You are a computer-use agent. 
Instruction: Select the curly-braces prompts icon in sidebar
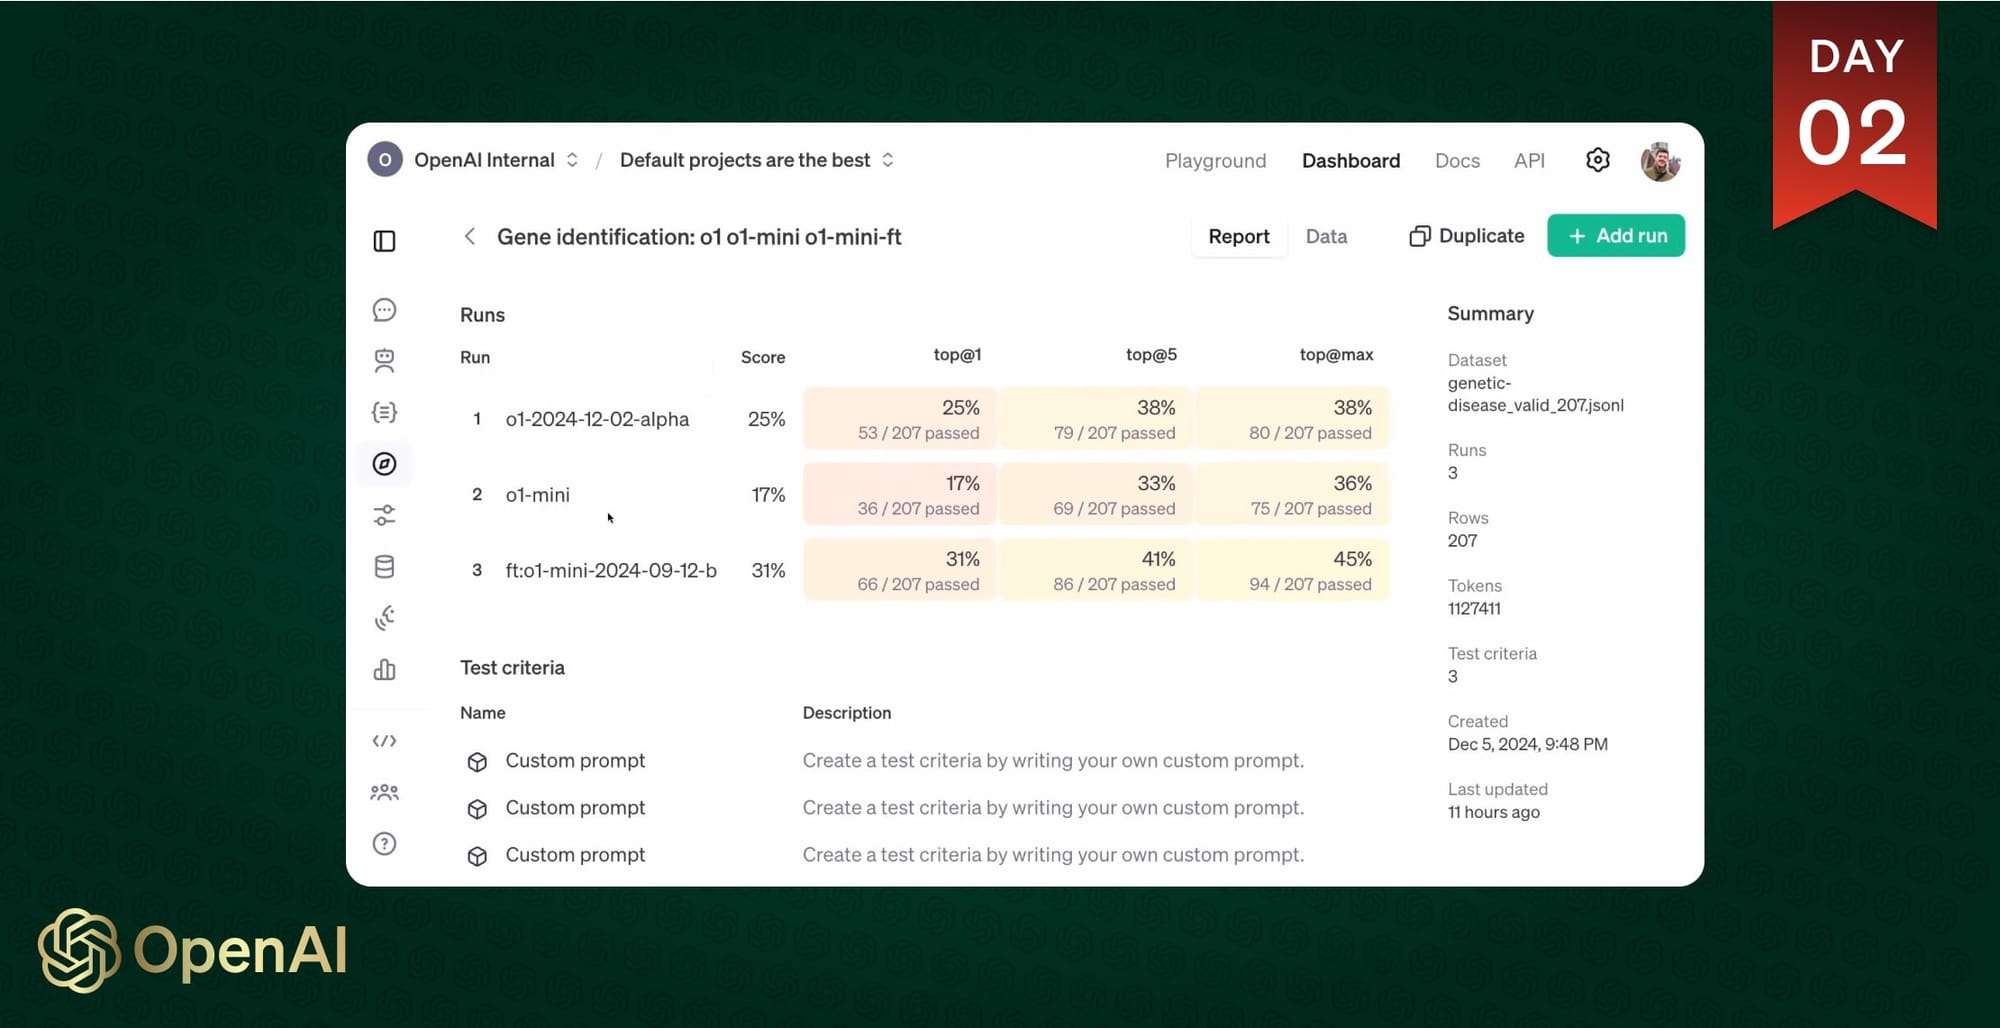click(x=385, y=412)
